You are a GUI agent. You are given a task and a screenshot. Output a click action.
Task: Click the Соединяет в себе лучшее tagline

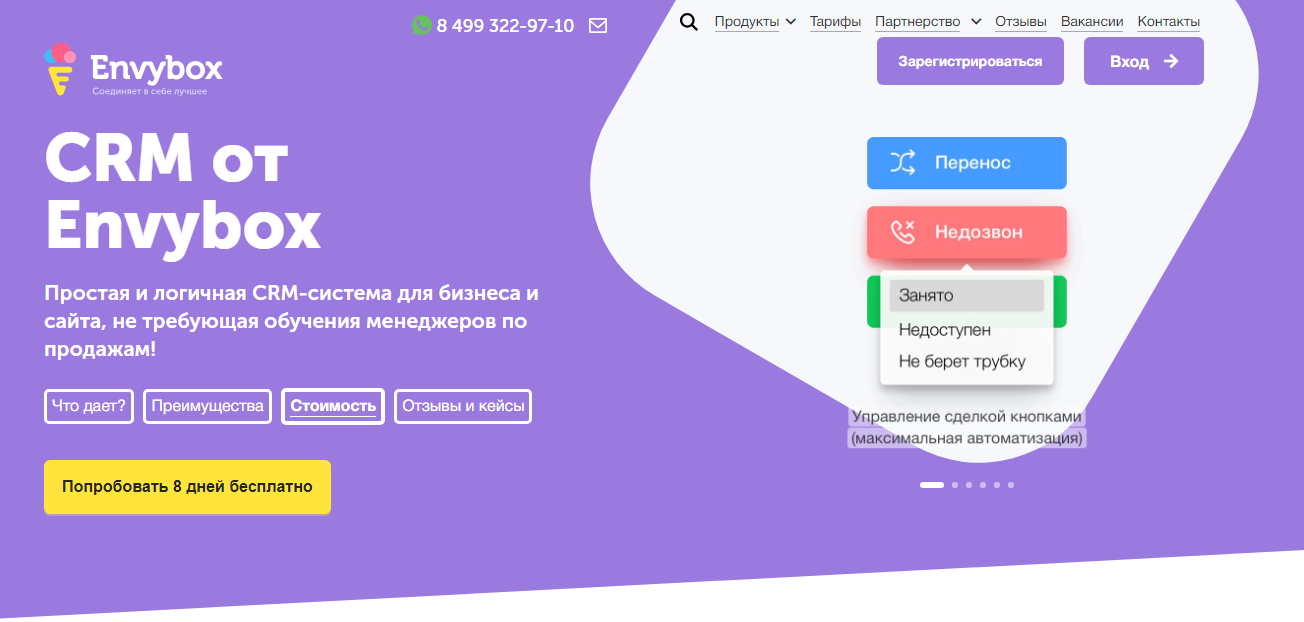tap(150, 92)
